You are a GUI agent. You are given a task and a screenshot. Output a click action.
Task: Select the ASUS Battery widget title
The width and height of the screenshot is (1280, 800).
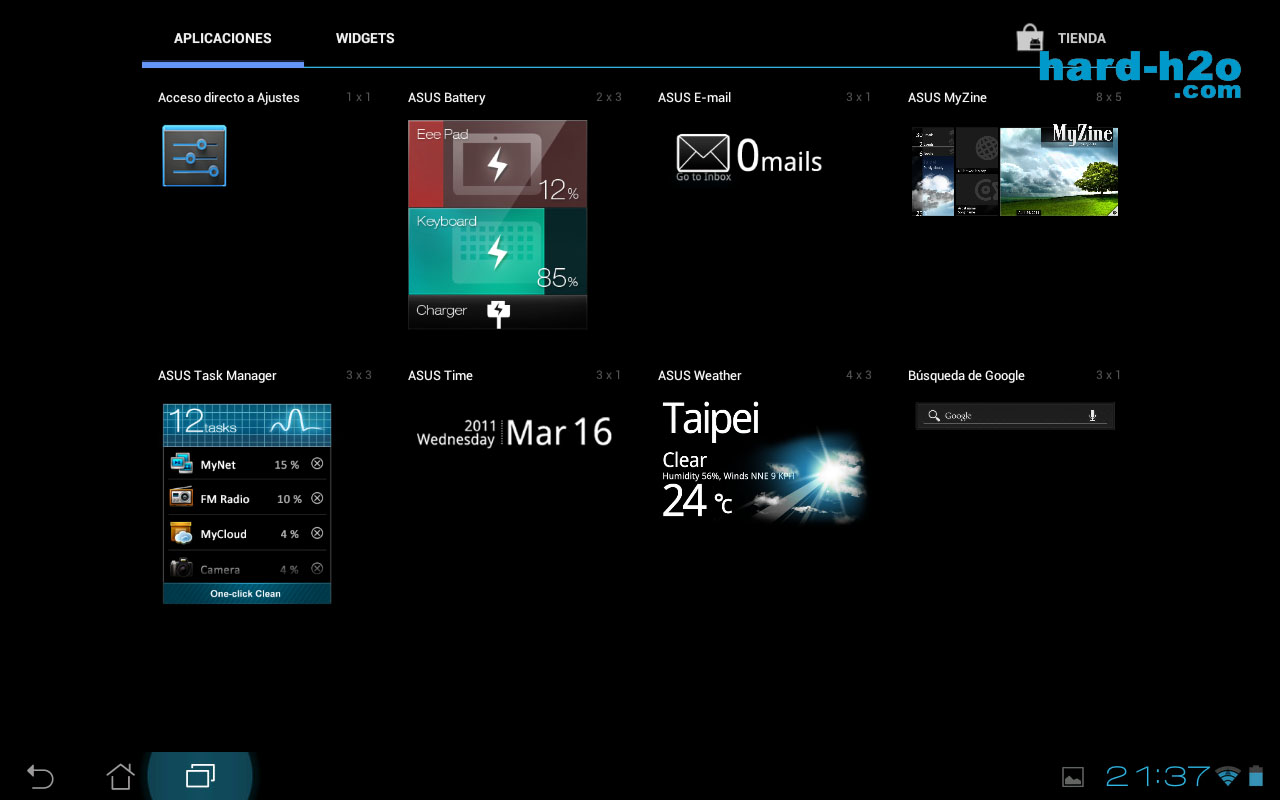447,98
